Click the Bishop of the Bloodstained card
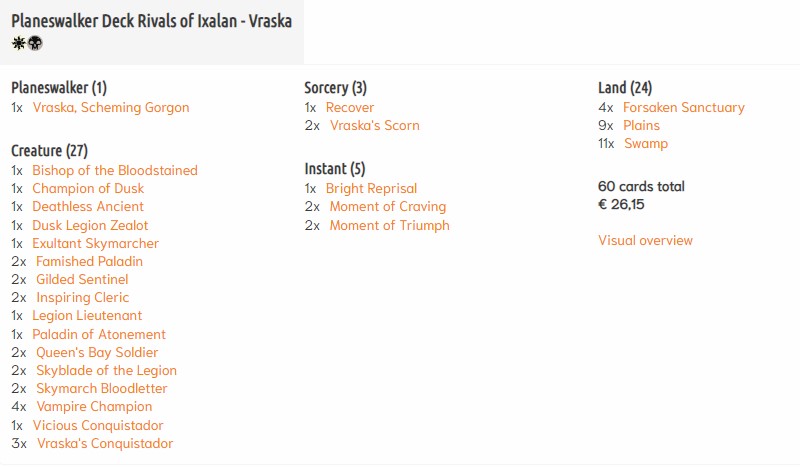This screenshot has height=467, width=800. pos(115,170)
